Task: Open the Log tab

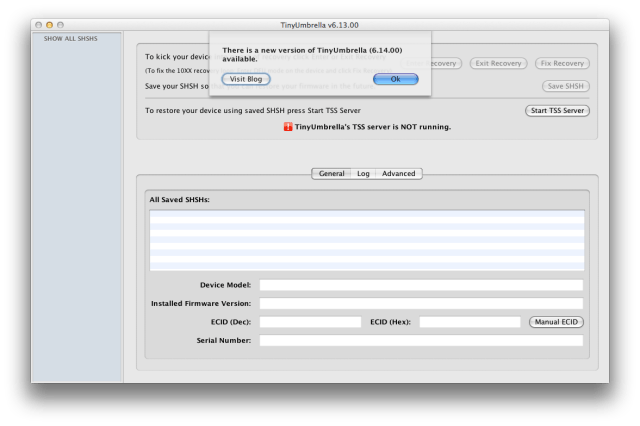Action: 363,173
